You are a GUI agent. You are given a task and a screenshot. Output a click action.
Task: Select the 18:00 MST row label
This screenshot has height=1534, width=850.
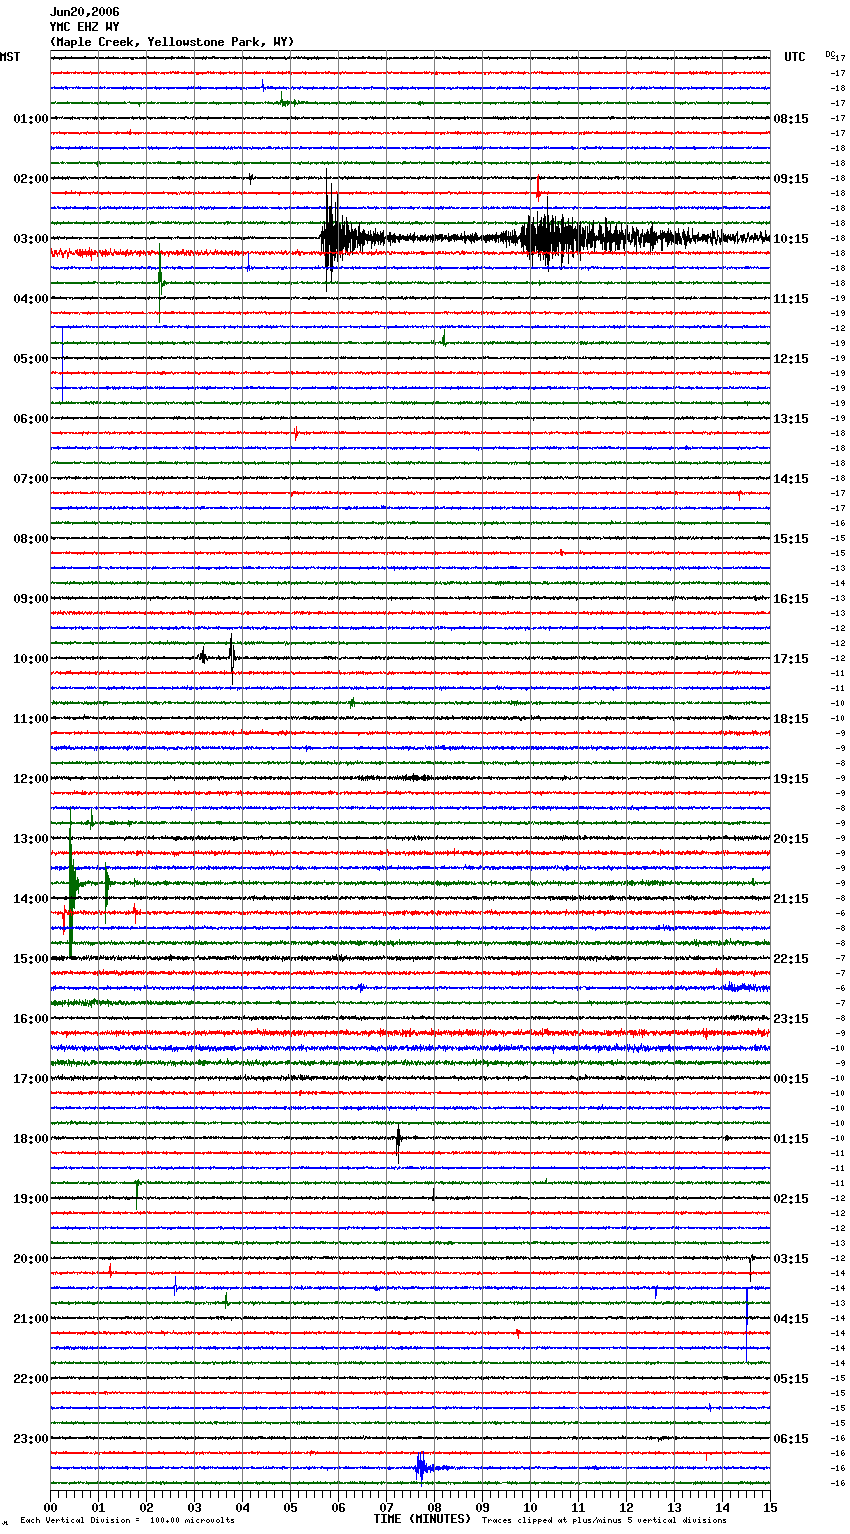click(x=31, y=1139)
